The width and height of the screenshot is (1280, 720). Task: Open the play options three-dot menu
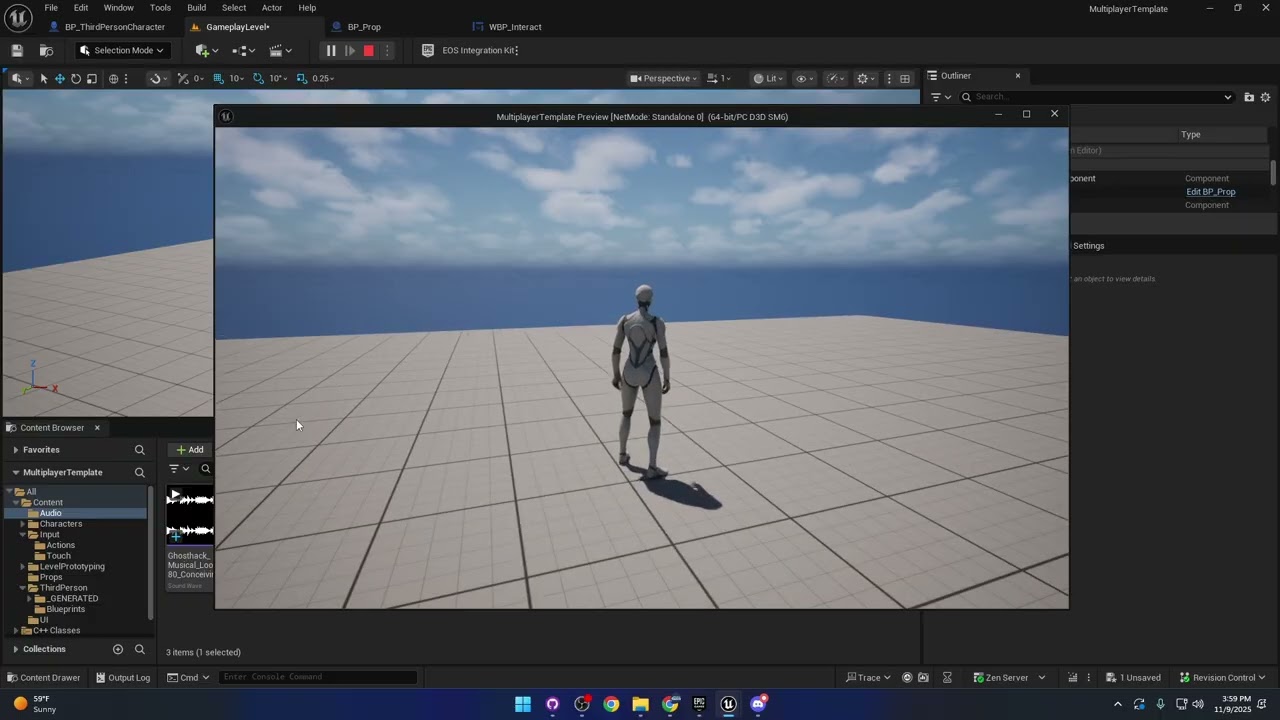tap(388, 50)
